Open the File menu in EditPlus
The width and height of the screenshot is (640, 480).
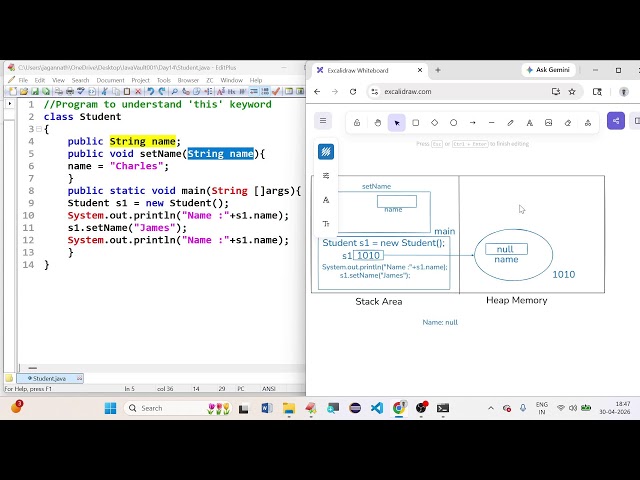click(23, 80)
